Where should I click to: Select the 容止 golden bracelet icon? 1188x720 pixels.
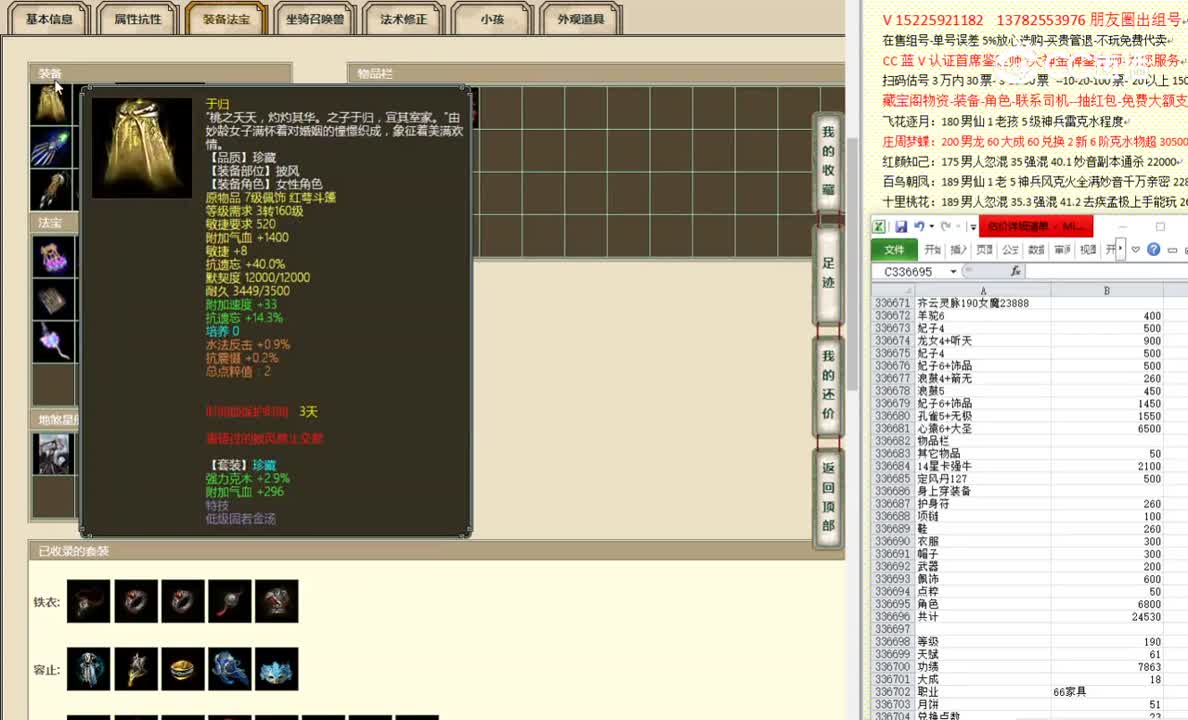(x=183, y=668)
